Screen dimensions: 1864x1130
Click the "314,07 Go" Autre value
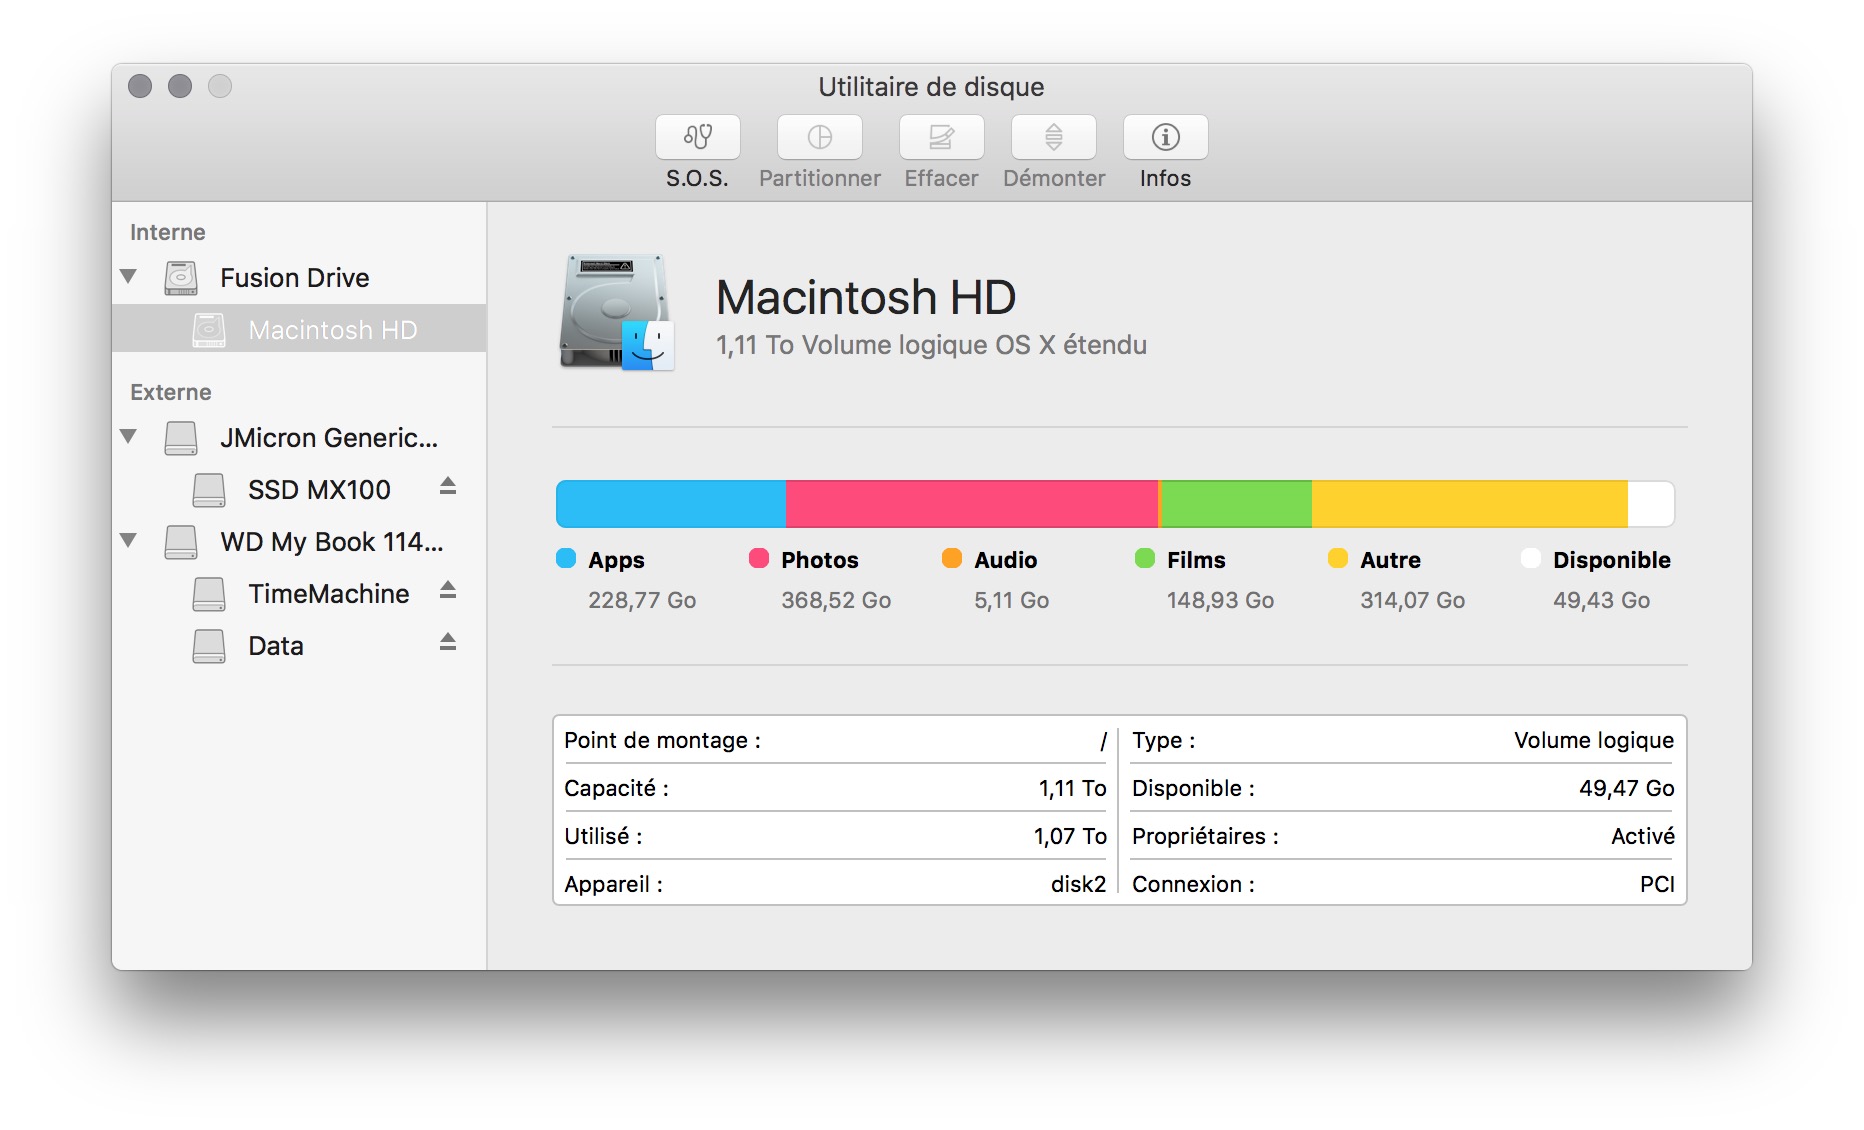click(1412, 600)
